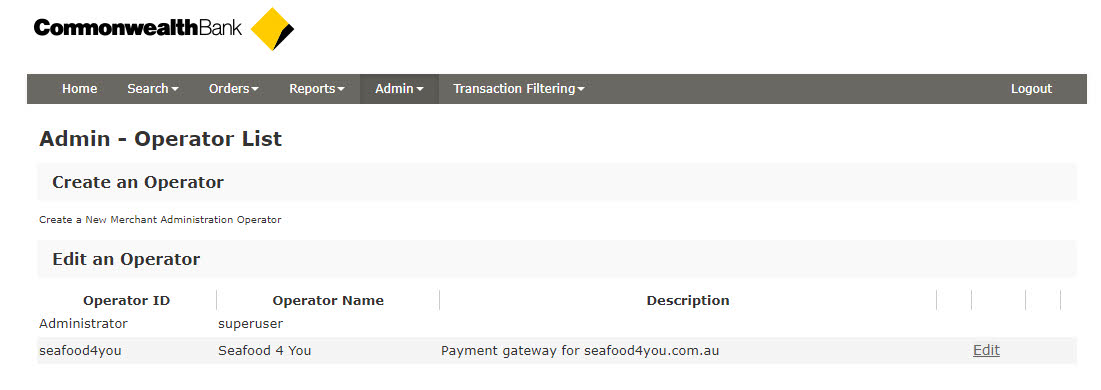Open the Transaction Filtering dropdown
The height and width of the screenshot is (390, 1101).
pos(519,89)
